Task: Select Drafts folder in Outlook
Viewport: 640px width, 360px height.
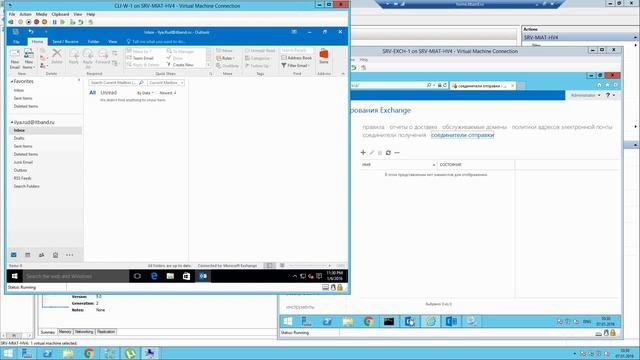Action: coord(19,138)
